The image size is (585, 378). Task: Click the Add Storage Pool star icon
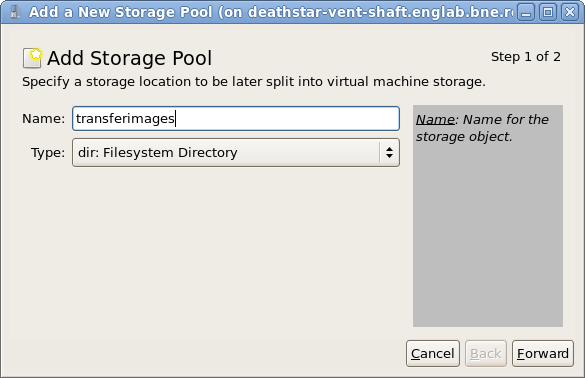pos(32,58)
